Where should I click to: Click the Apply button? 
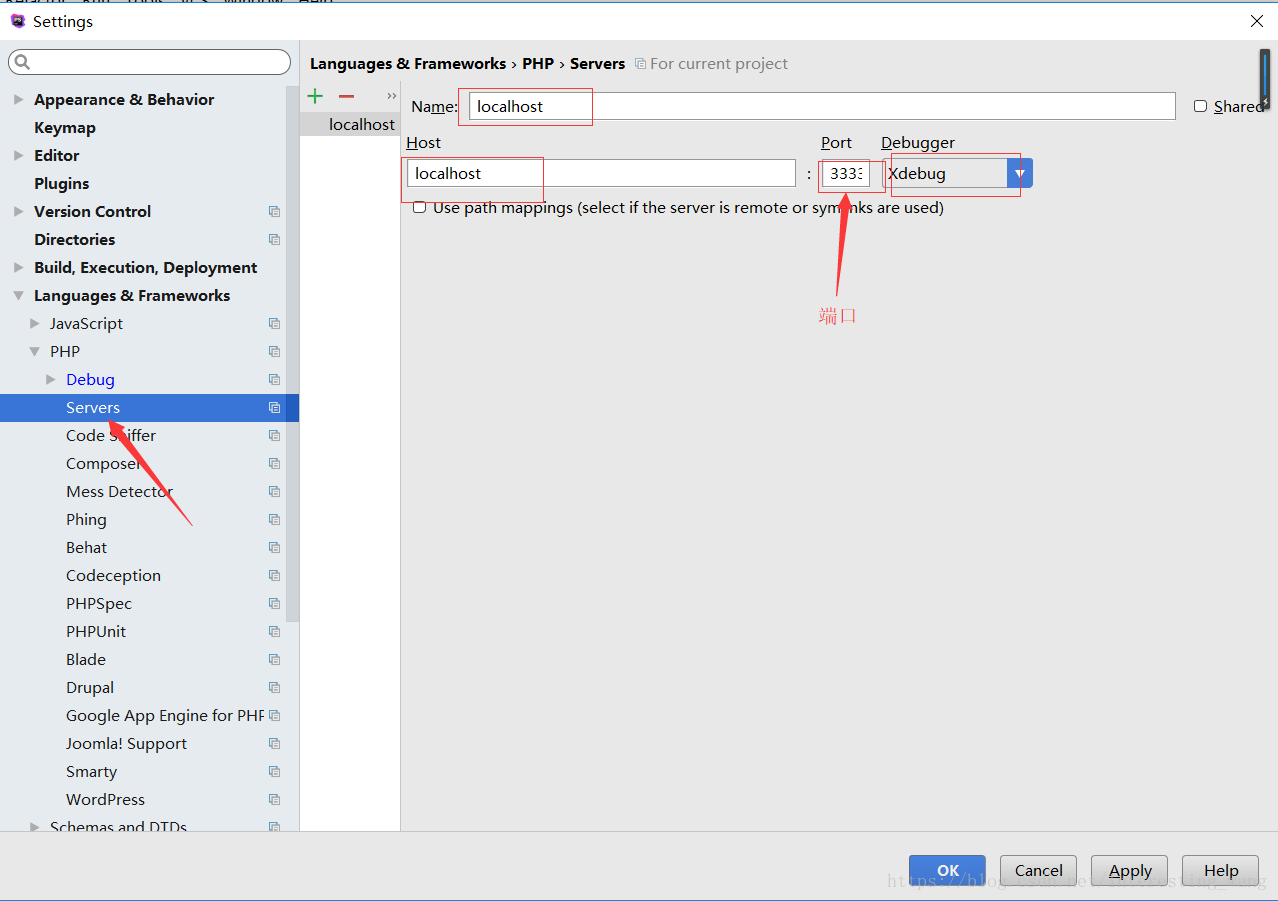pos(1130,870)
